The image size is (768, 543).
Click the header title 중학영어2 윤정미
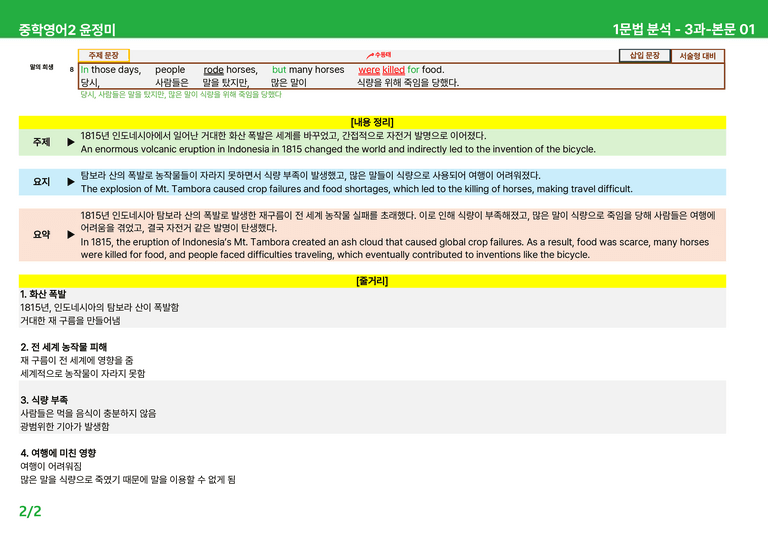tap(67, 30)
